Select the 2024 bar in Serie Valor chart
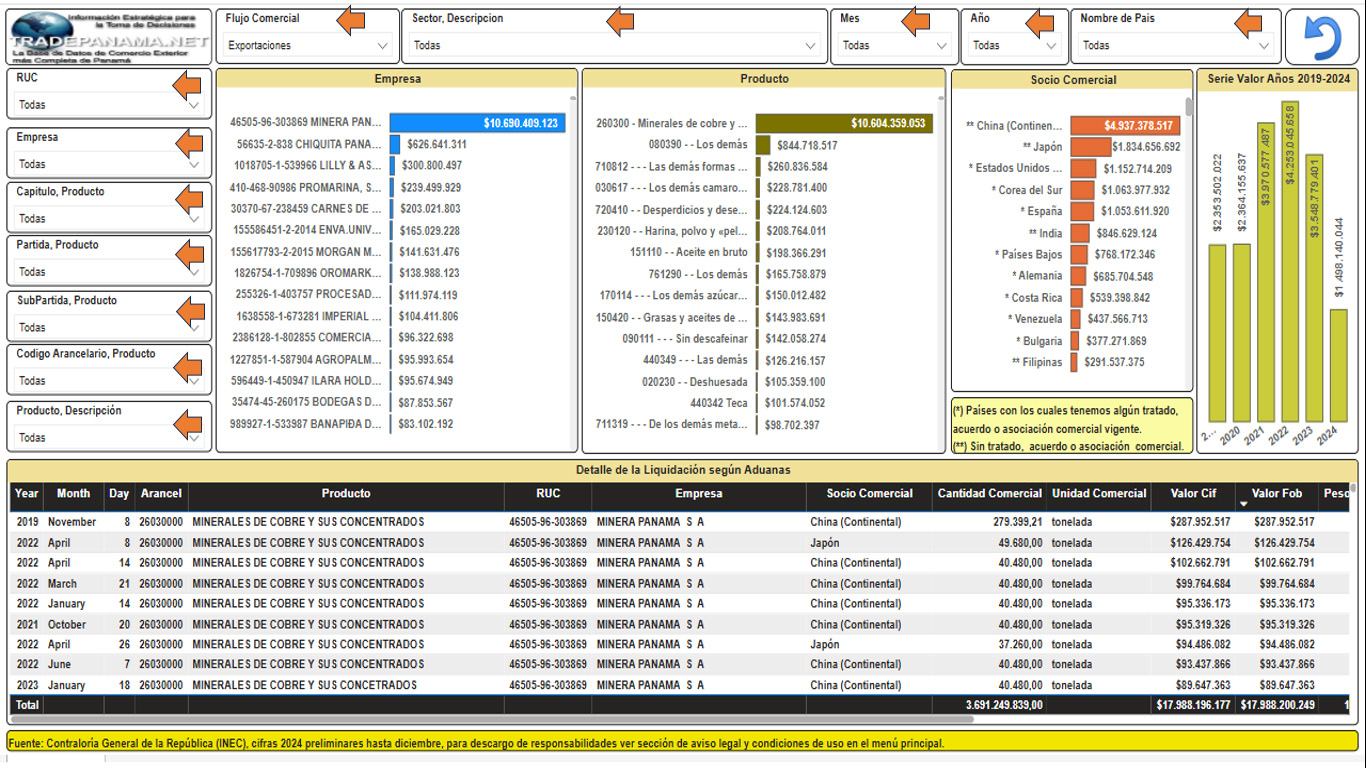The image size is (1366, 768). click(x=1338, y=365)
